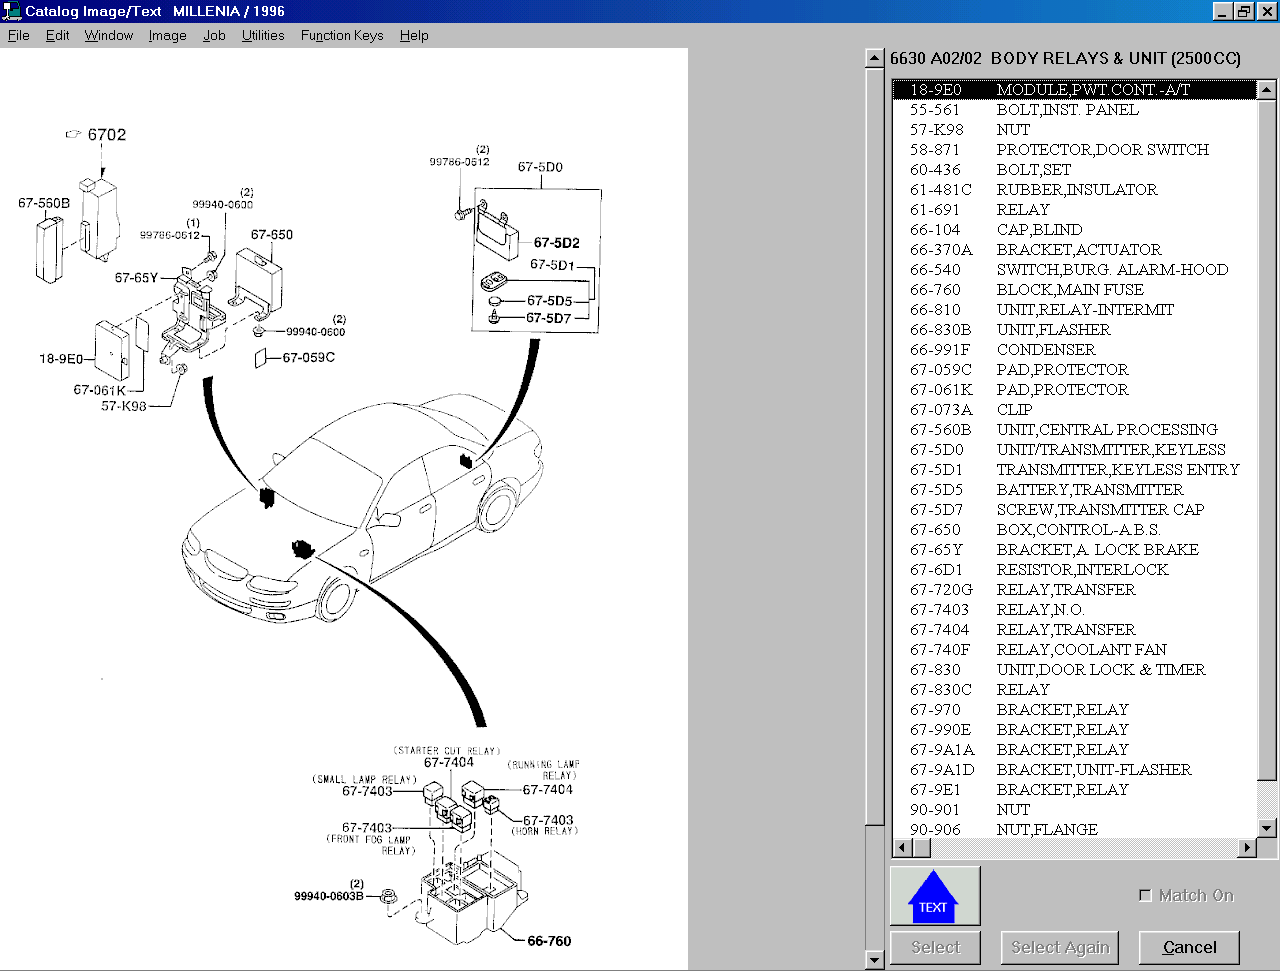
Task: Select 67-830 UNIT,DOOR LOCK & TIMER row
Action: click(1074, 669)
